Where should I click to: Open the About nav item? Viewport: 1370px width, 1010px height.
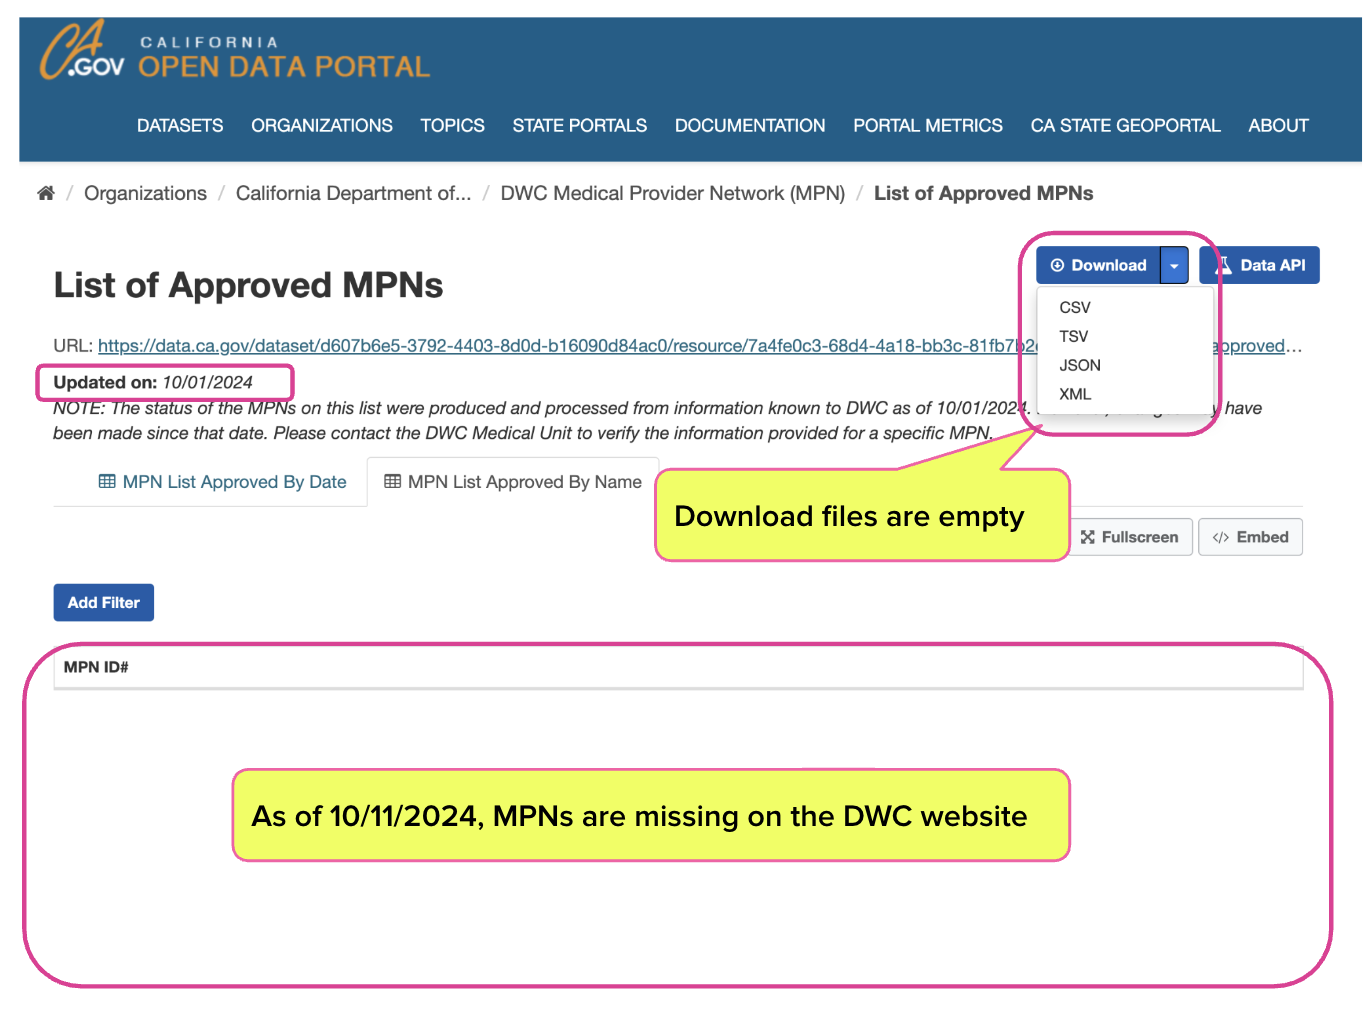tap(1278, 126)
